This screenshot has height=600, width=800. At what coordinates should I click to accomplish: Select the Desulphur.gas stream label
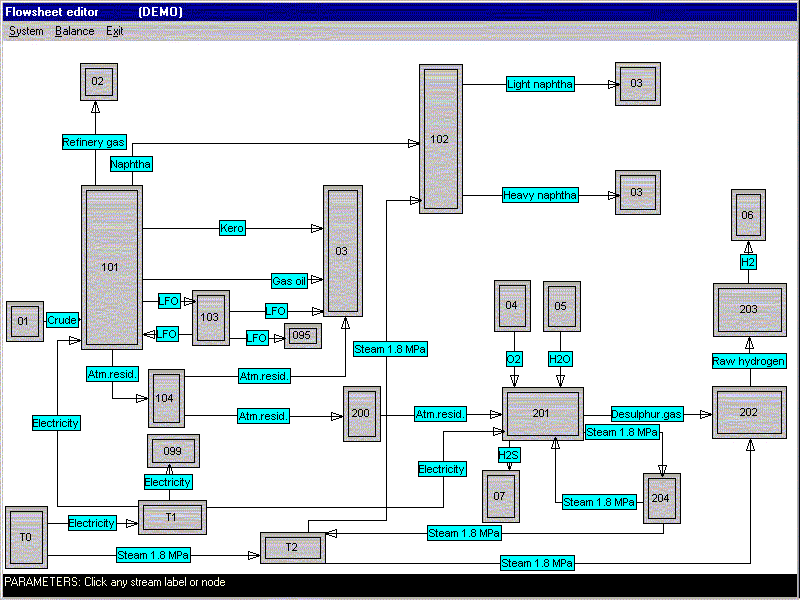(647, 414)
